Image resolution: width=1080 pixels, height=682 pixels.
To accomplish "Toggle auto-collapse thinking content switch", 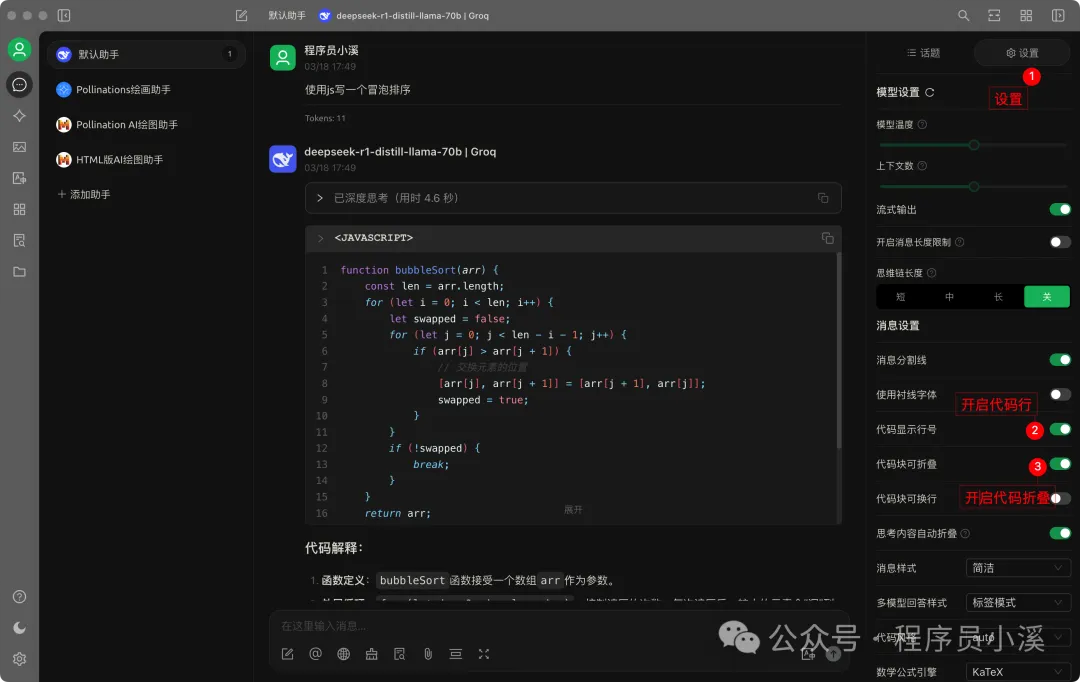I will click(1060, 533).
